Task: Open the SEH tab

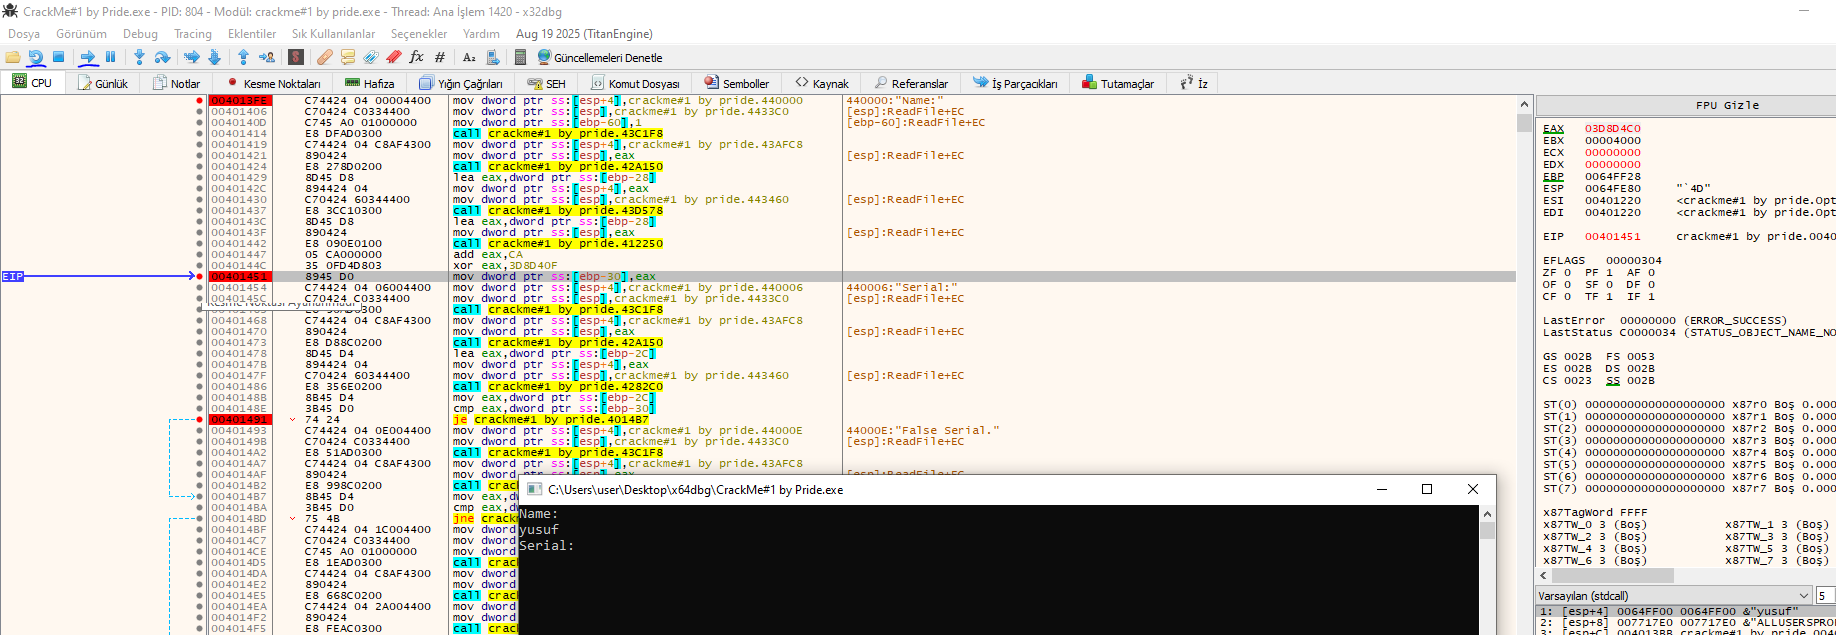Action: coord(547,83)
